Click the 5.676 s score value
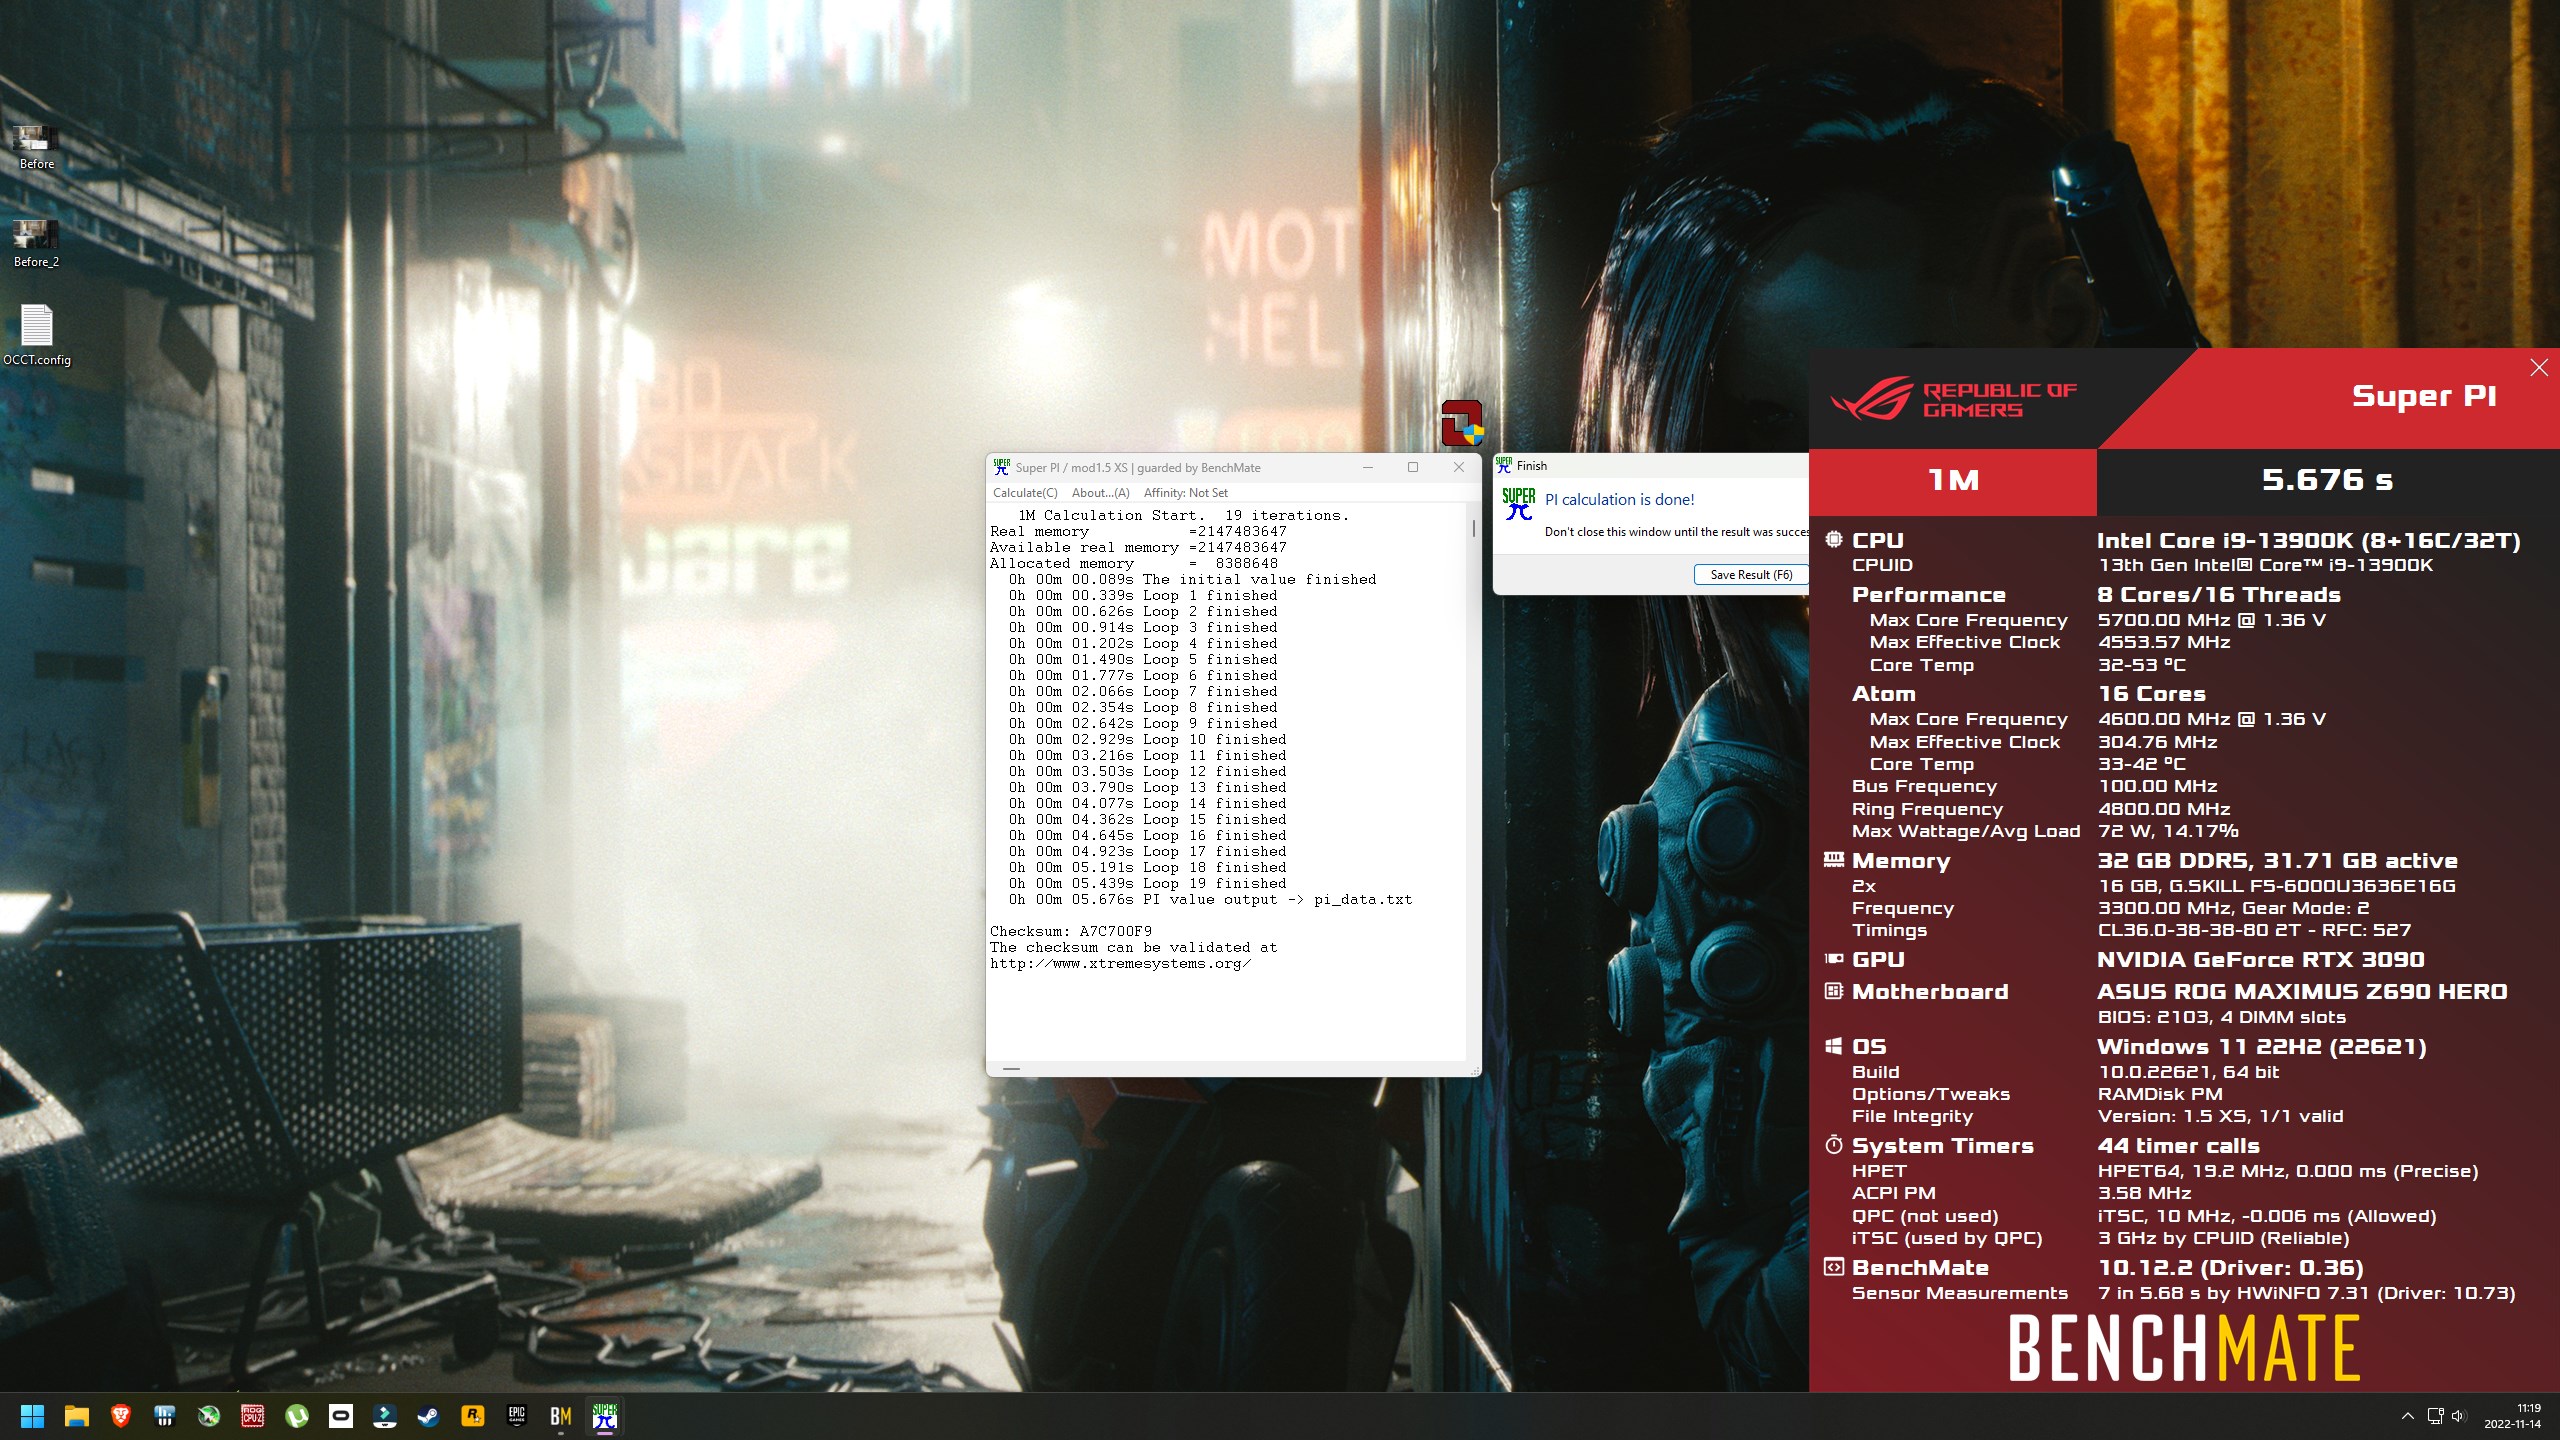 click(x=2327, y=480)
